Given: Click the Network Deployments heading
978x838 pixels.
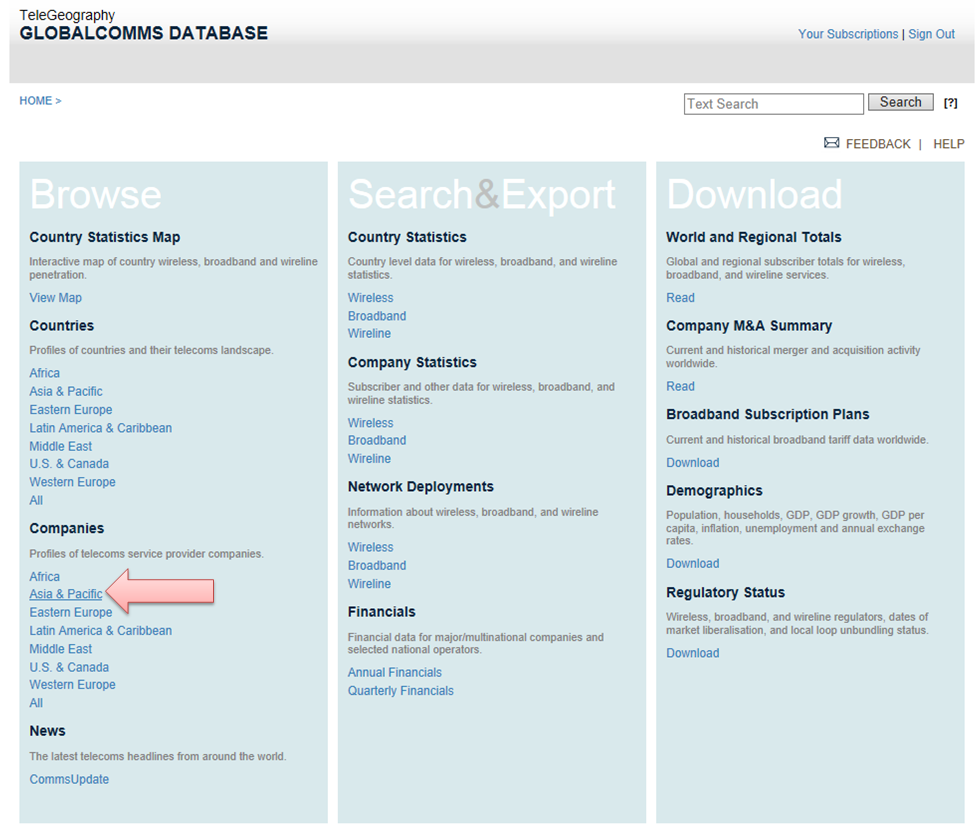Looking at the screenshot, I should [420, 486].
